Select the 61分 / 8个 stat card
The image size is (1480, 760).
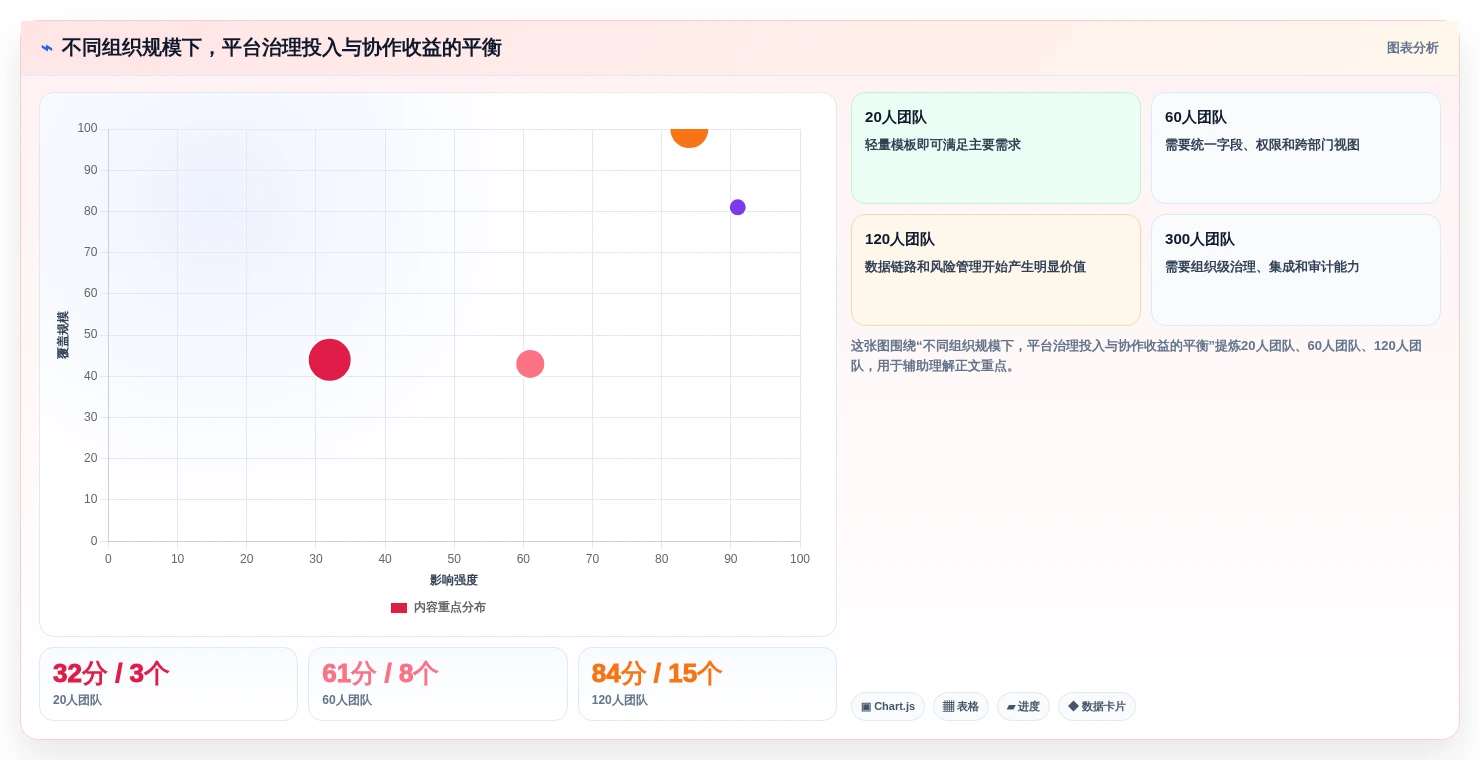coord(438,684)
